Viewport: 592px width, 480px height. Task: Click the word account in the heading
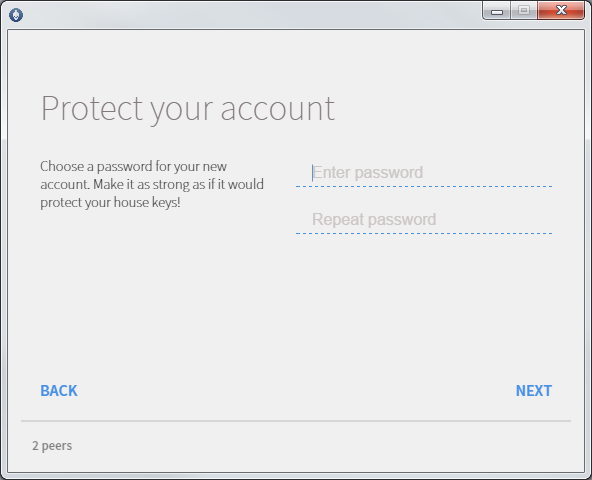coord(278,109)
